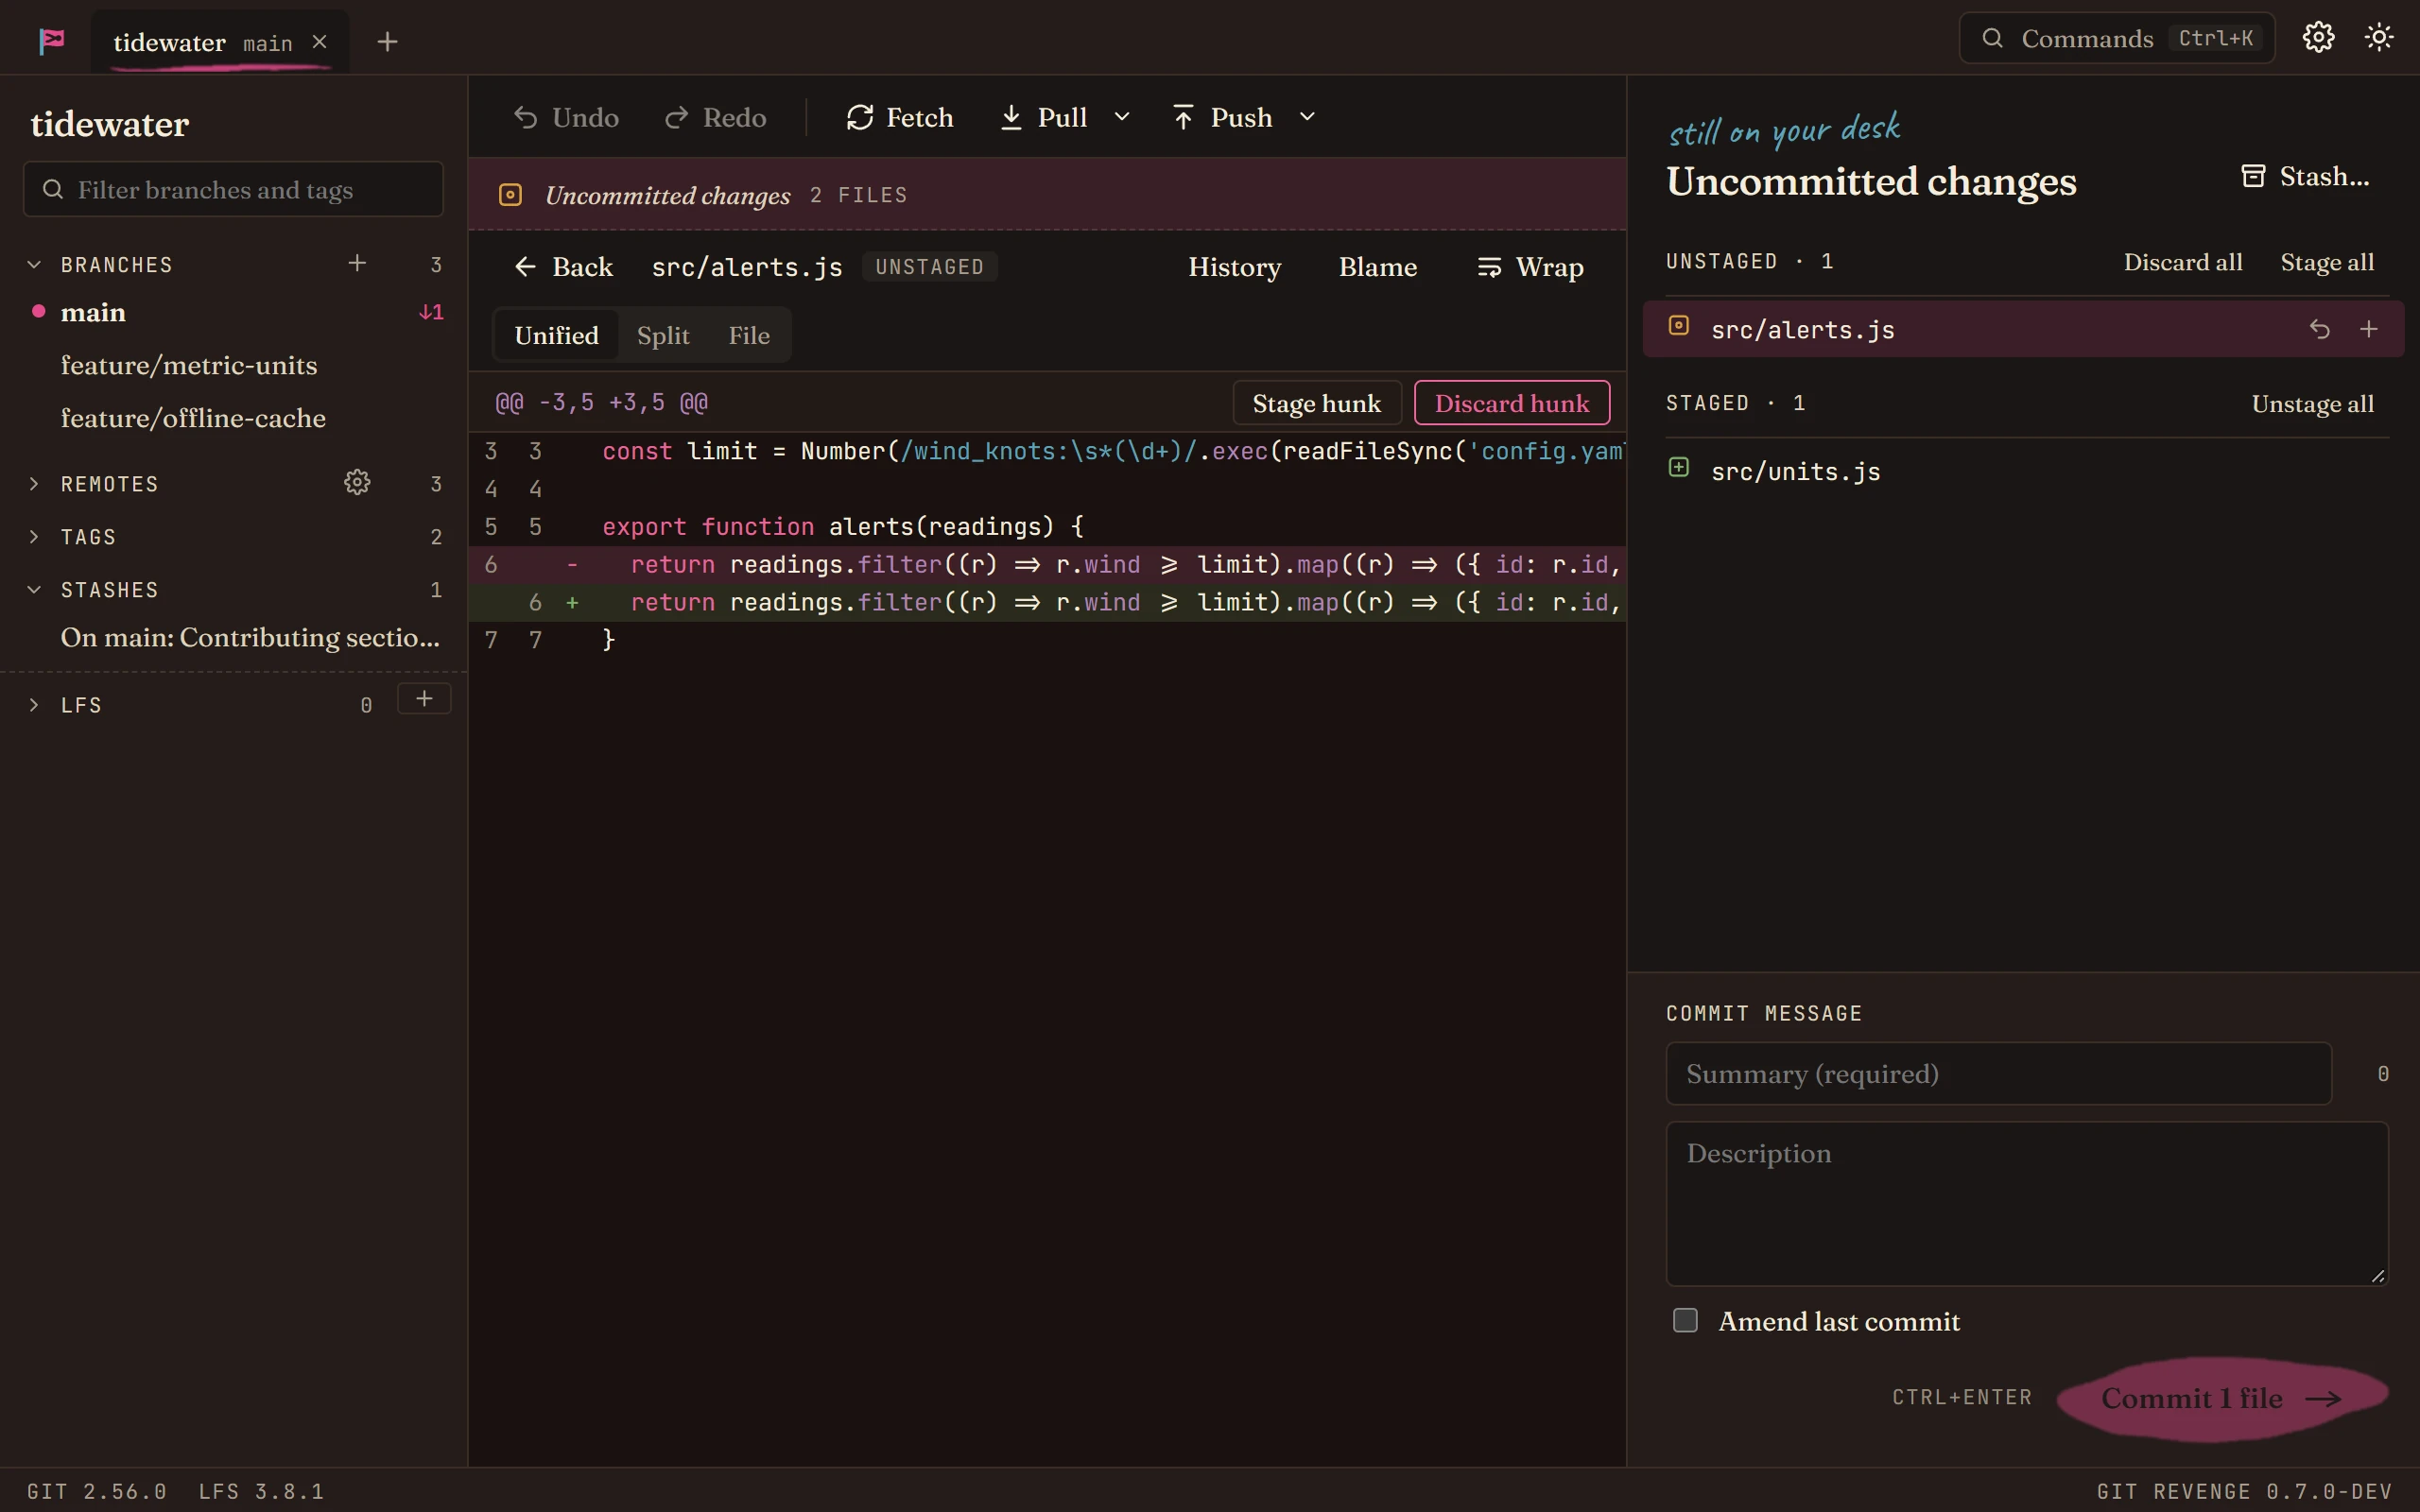Open Blame view
This screenshot has width=2420, height=1512.
(1378, 267)
